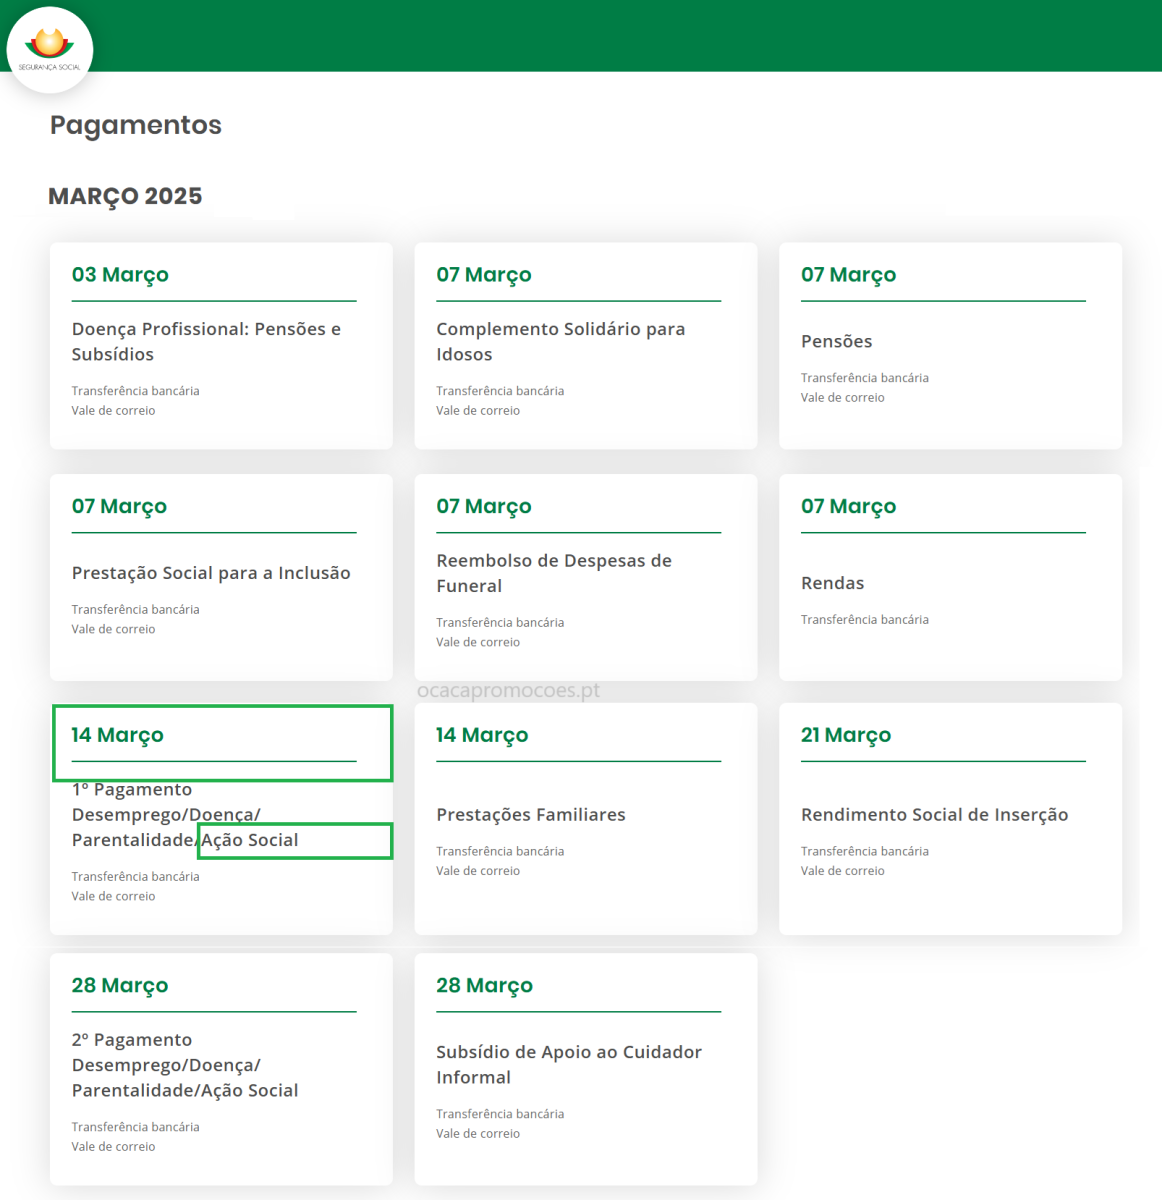The height and width of the screenshot is (1200, 1162).
Task: Select 2º Pagamento Desemprego/Doença card
Action: 221,1069
